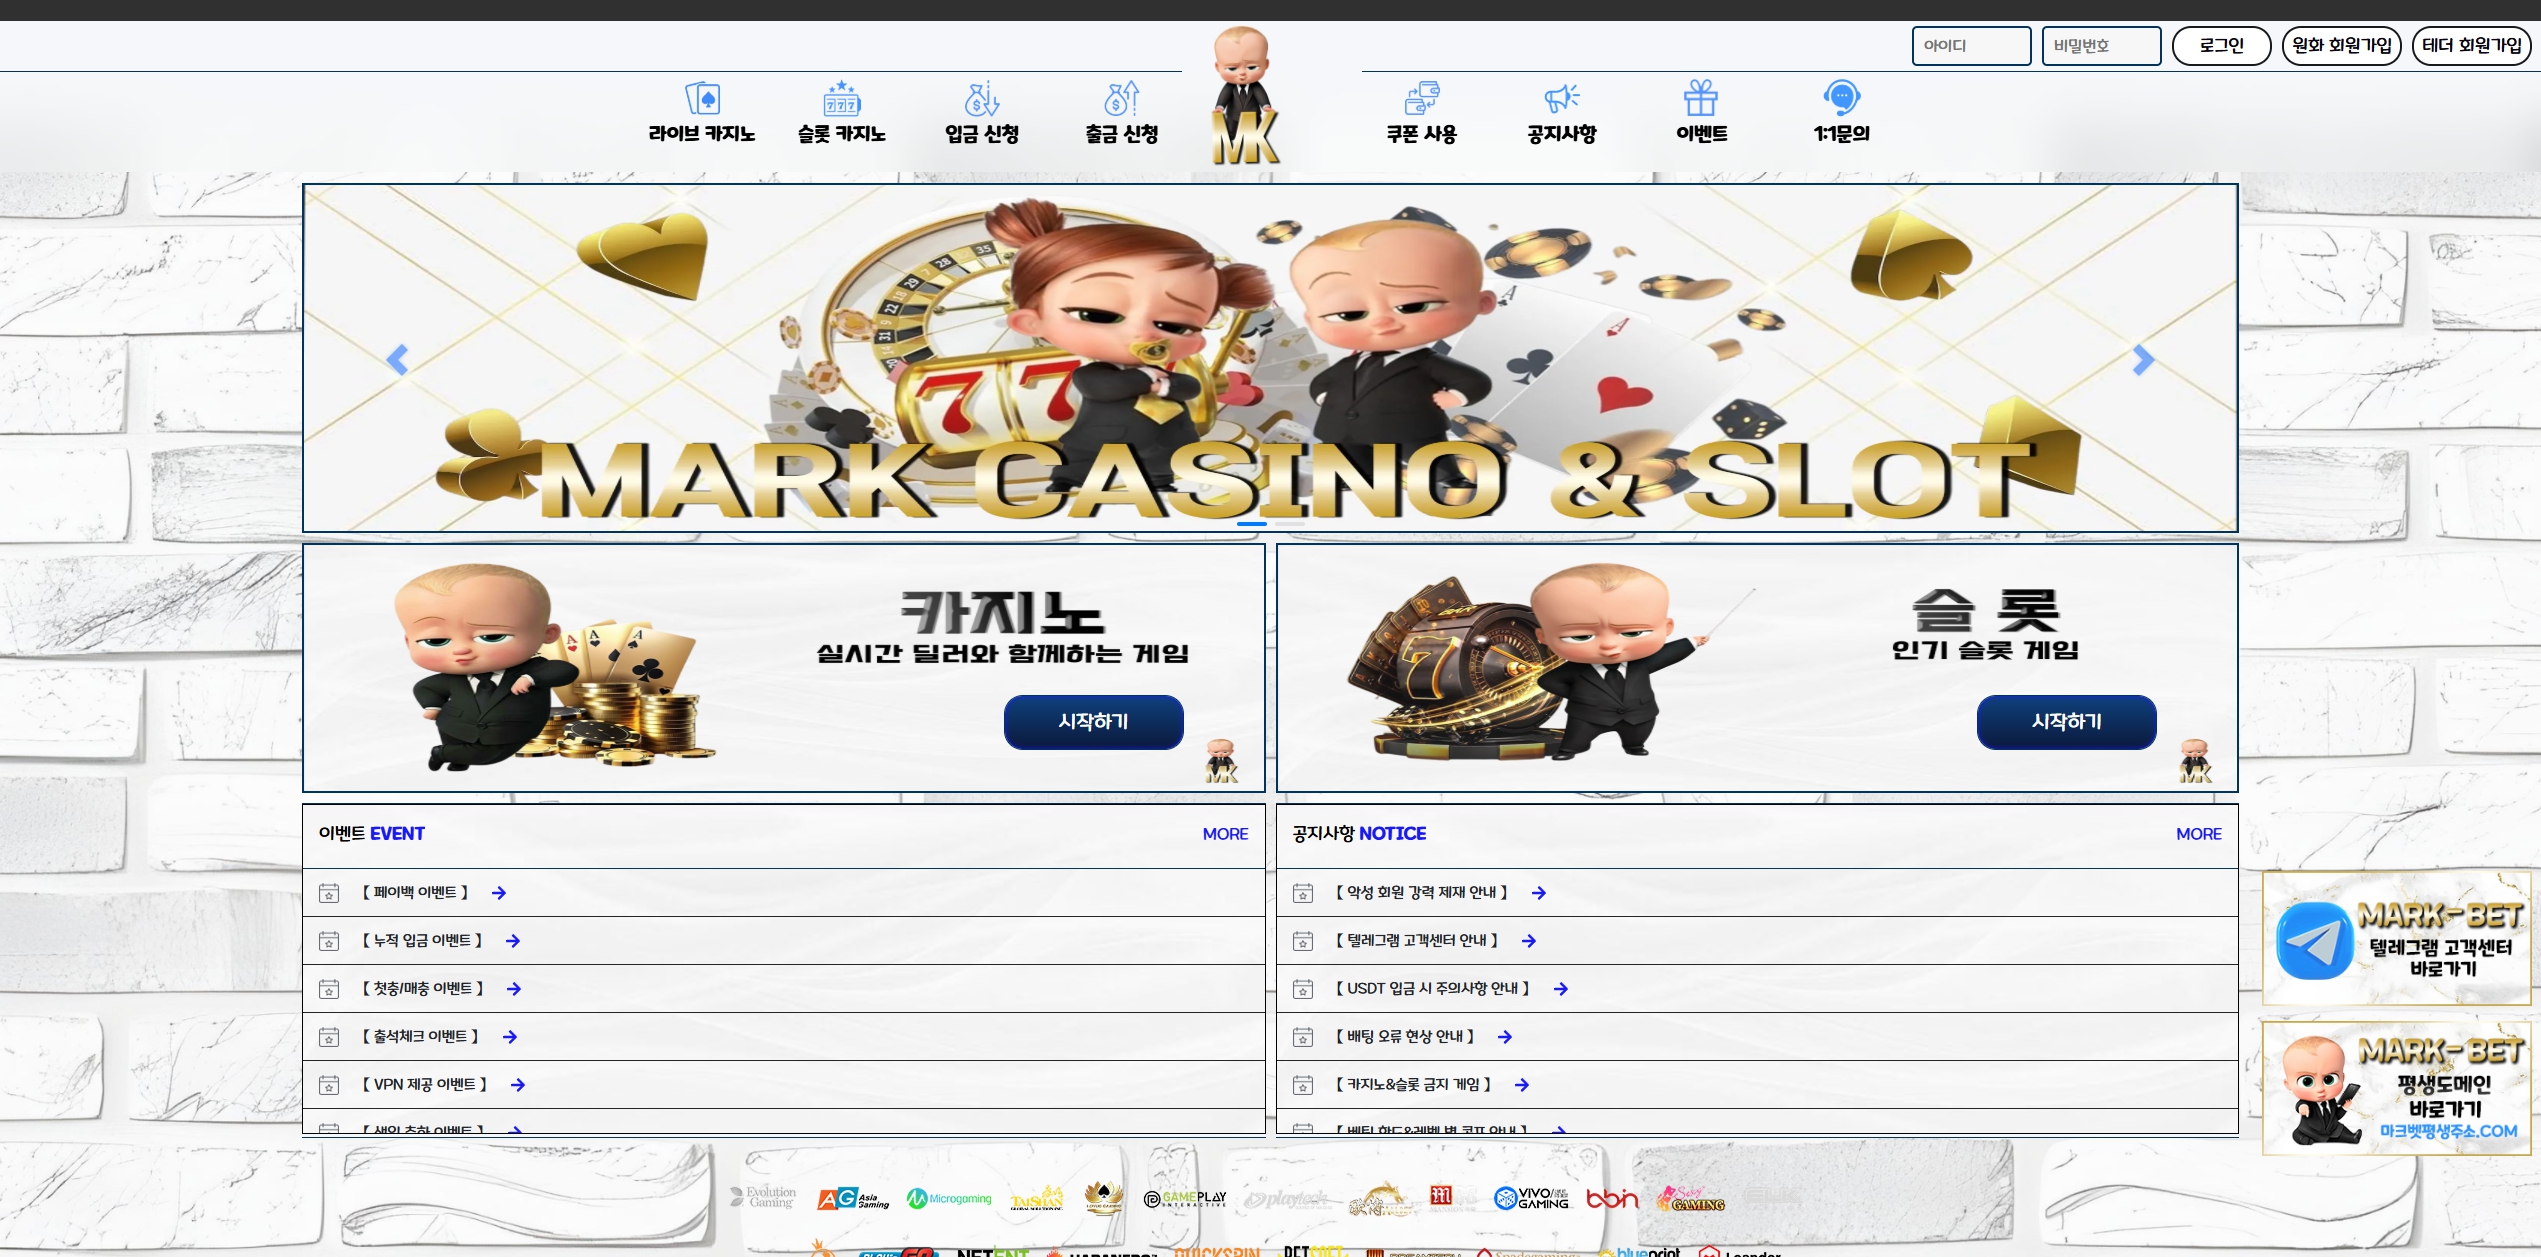The height and width of the screenshot is (1257, 2541).
Task: Click the 이벤트 gift box icon
Action: pos(1700,99)
